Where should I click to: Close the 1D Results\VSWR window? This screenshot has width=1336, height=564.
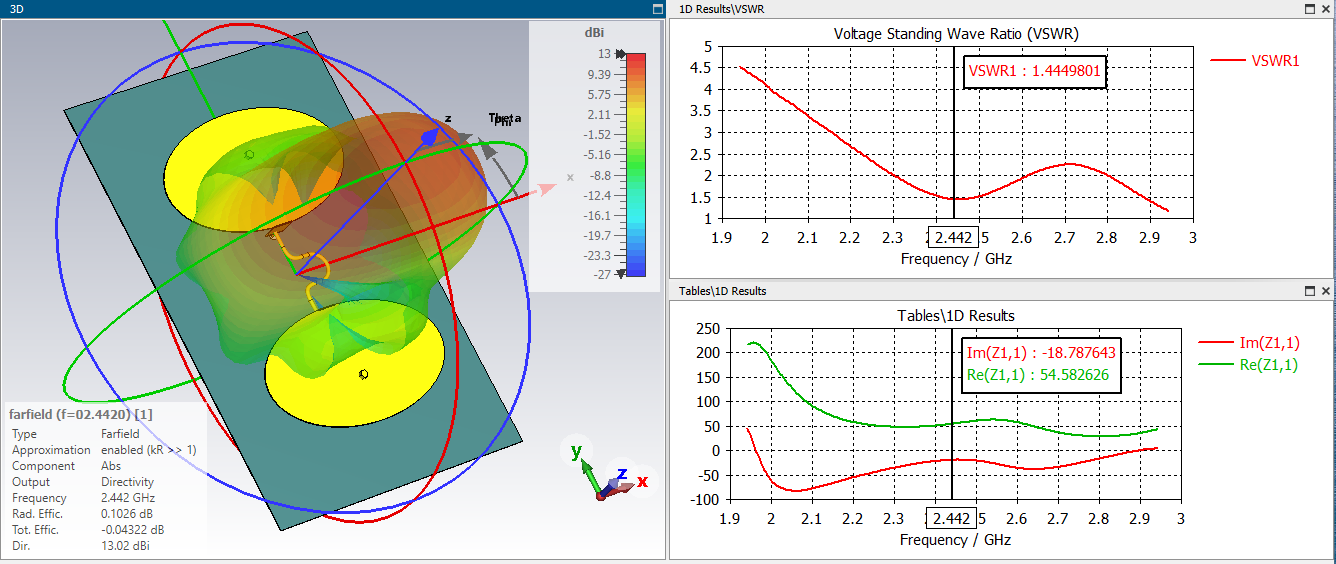click(x=1325, y=9)
